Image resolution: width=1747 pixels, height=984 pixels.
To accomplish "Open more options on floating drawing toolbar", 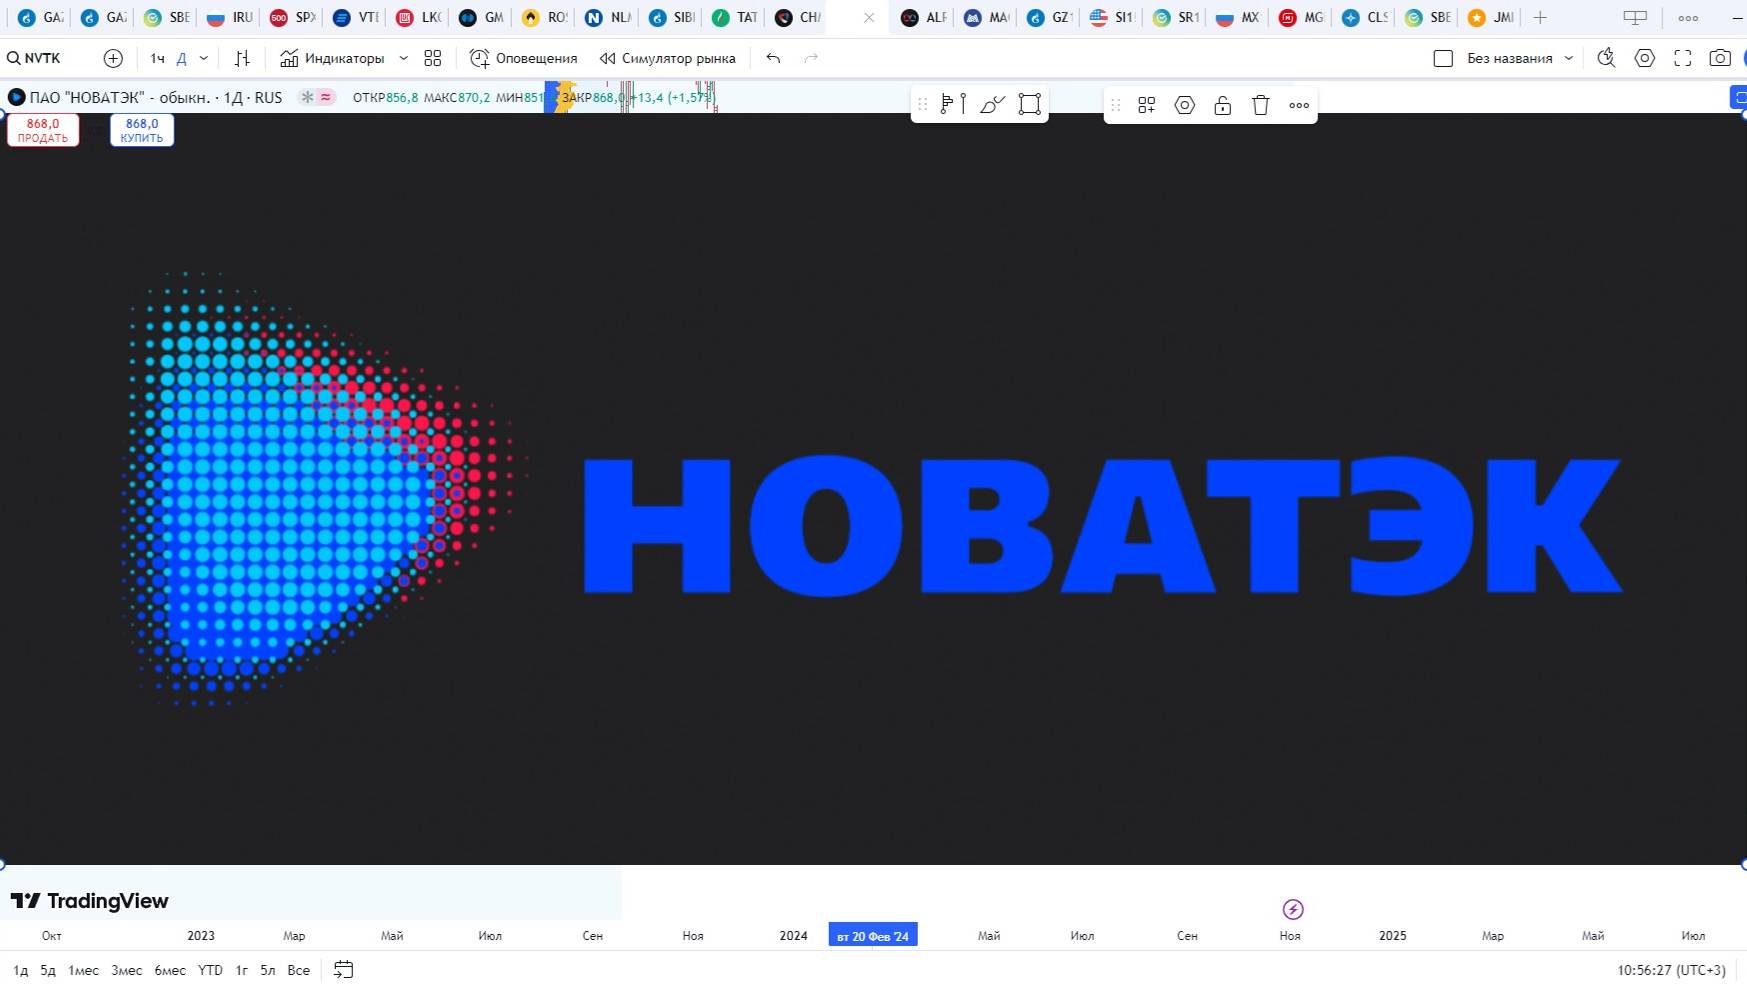I will [1299, 105].
